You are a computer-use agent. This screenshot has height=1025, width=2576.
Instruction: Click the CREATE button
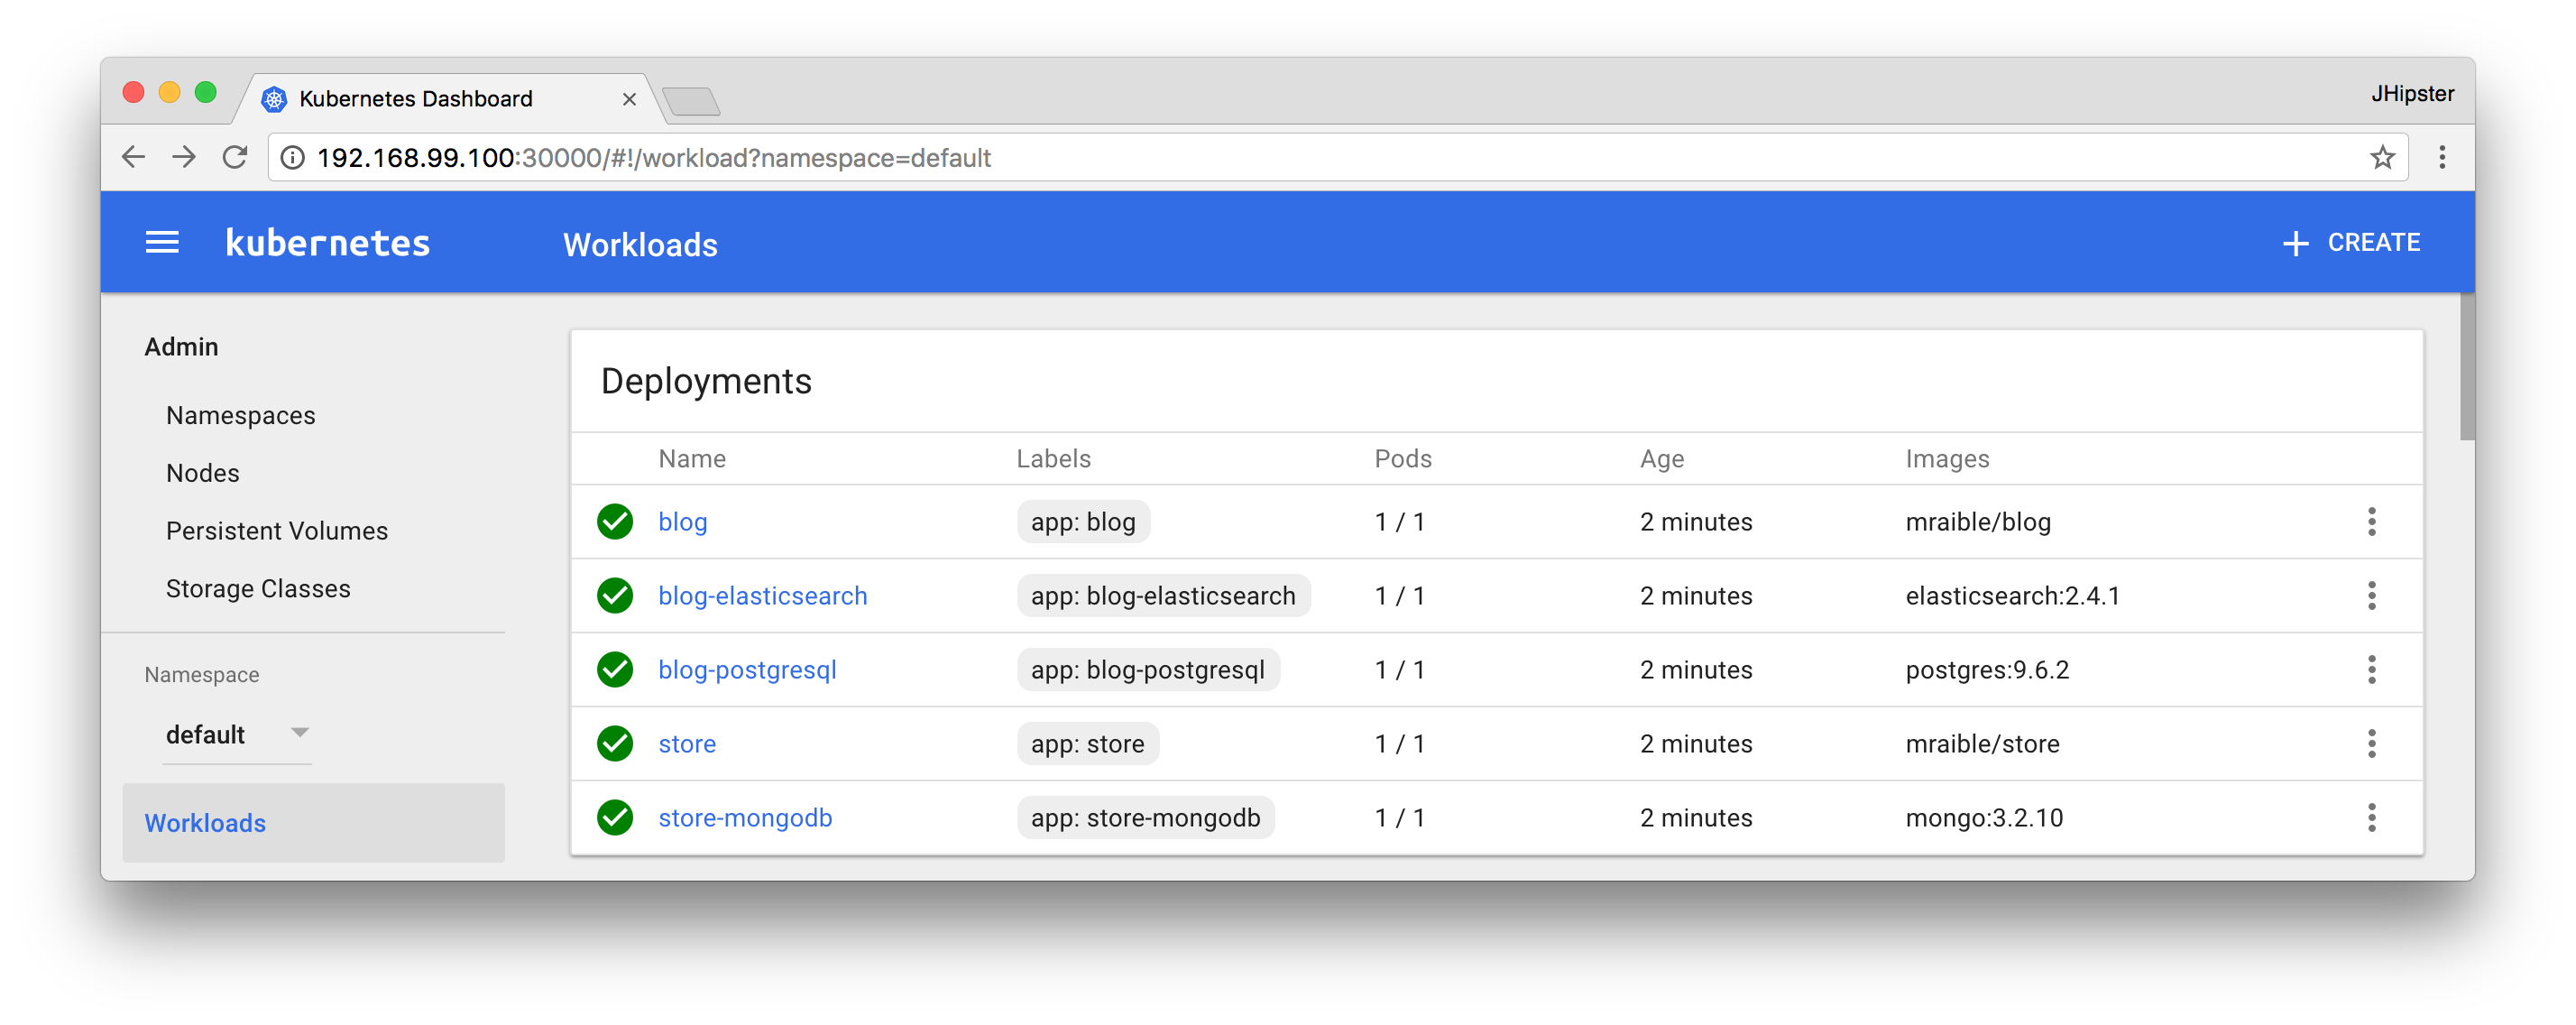[x=2352, y=243]
